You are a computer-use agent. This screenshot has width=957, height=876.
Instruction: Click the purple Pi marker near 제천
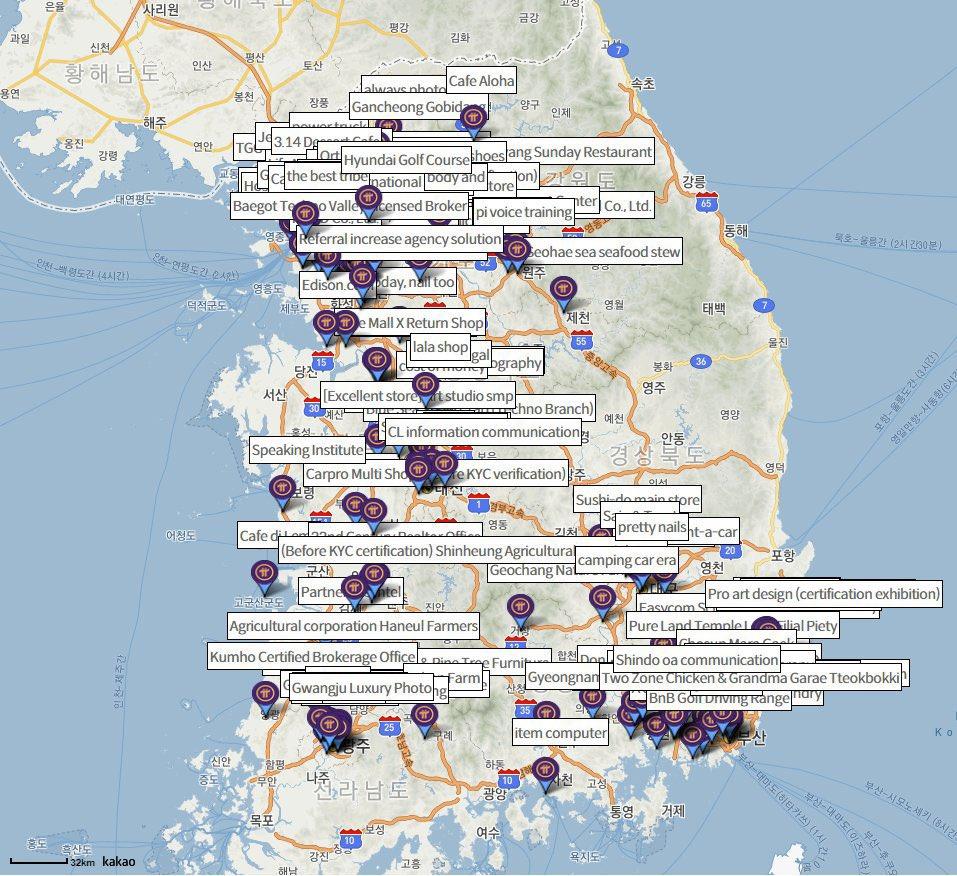pyautogui.click(x=563, y=292)
